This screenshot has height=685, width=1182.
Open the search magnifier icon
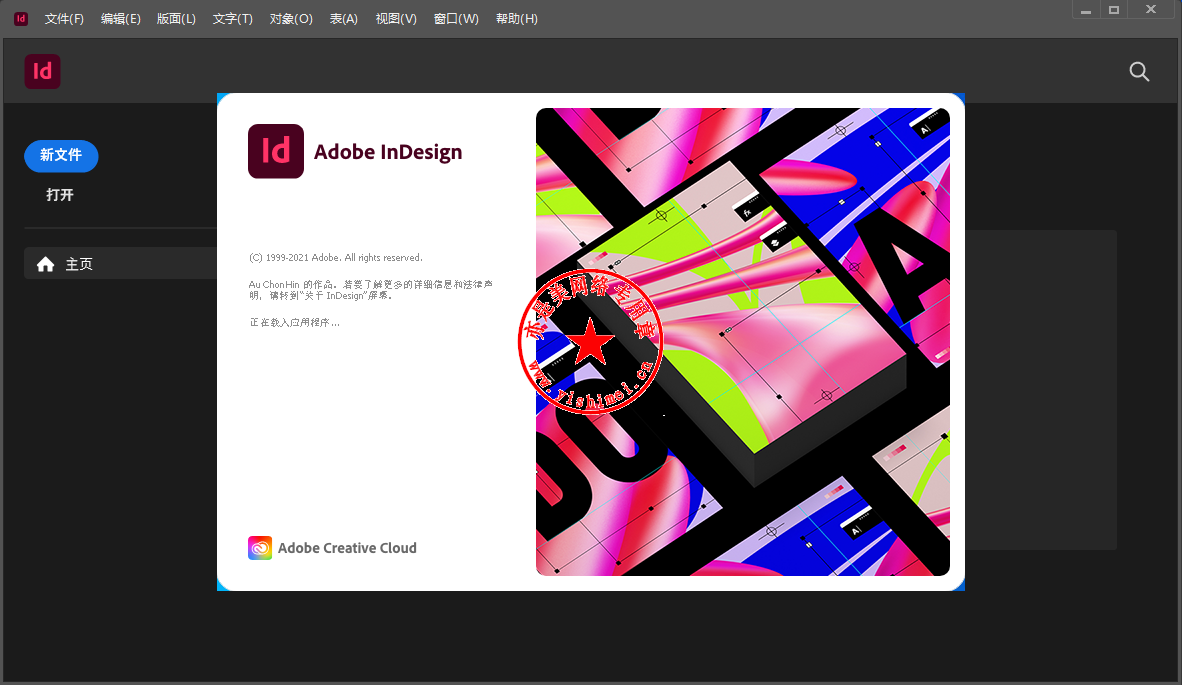pyautogui.click(x=1139, y=72)
